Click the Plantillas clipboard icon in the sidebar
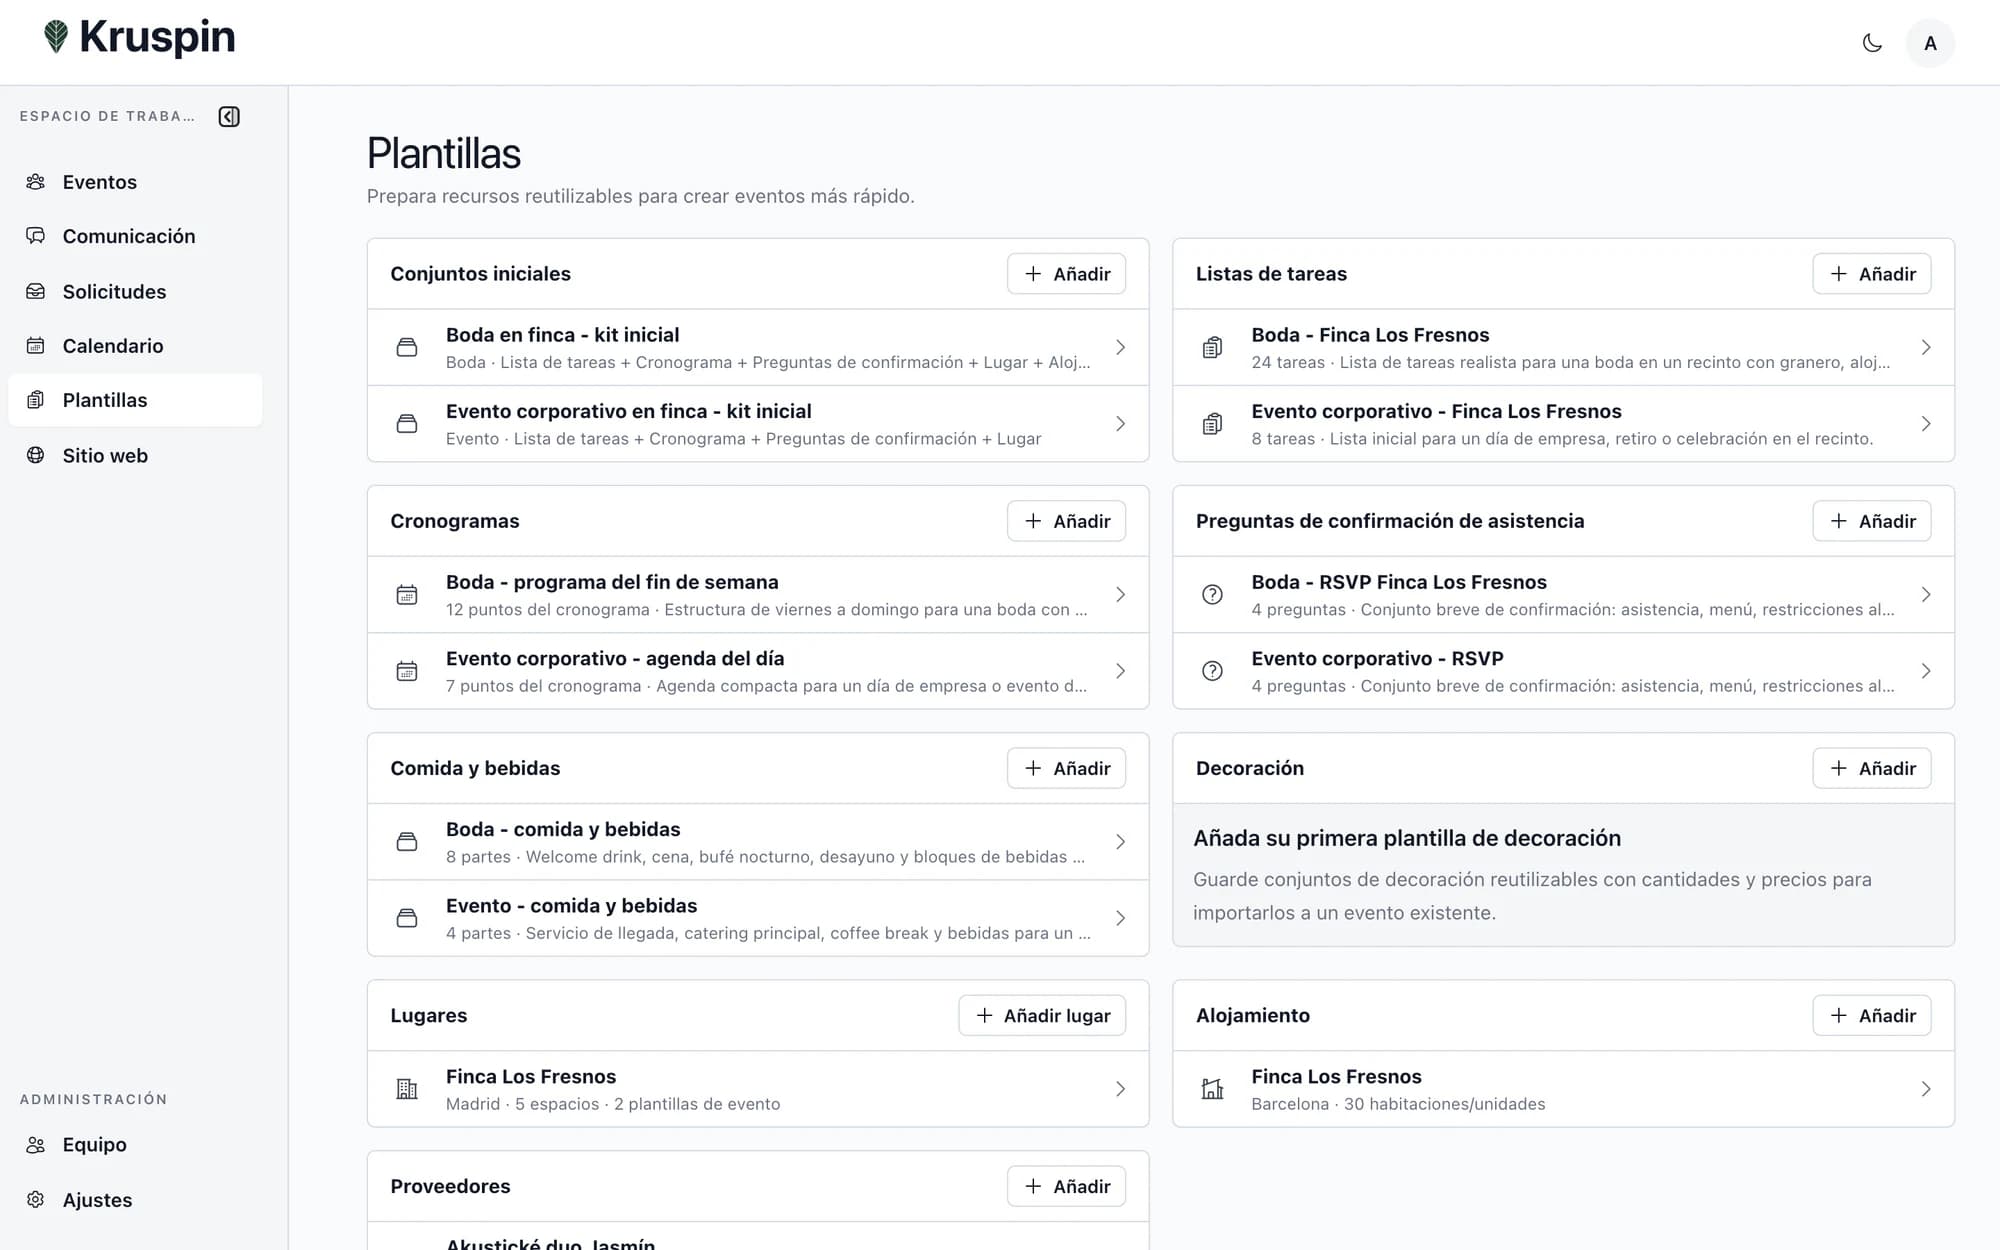The height and width of the screenshot is (1250, 2000). pos(36,400)
